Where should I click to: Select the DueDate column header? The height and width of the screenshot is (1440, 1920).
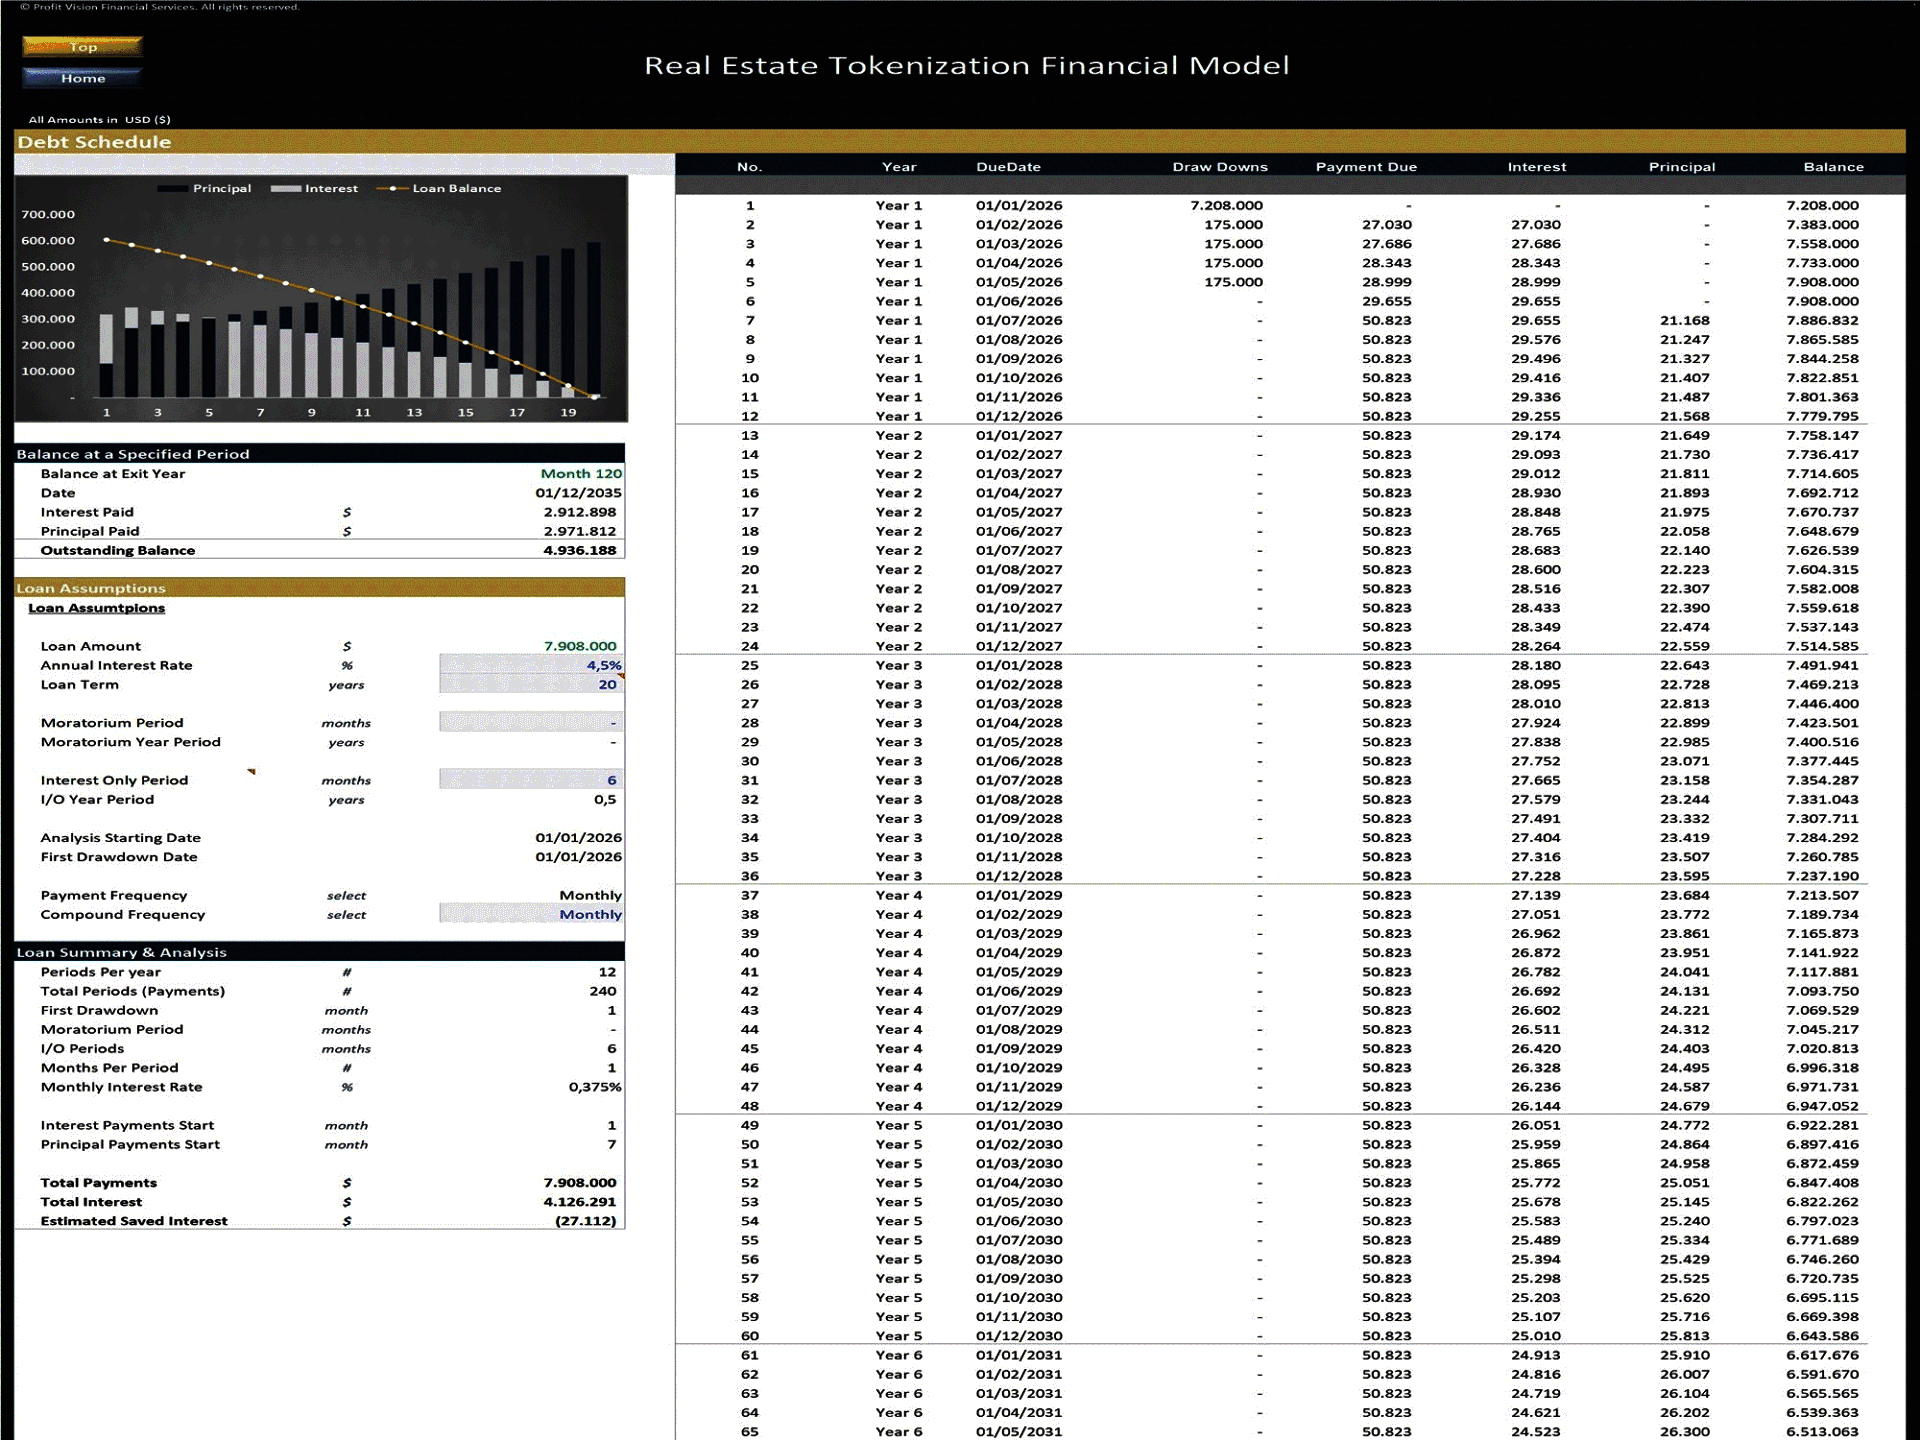(1008, 167)
